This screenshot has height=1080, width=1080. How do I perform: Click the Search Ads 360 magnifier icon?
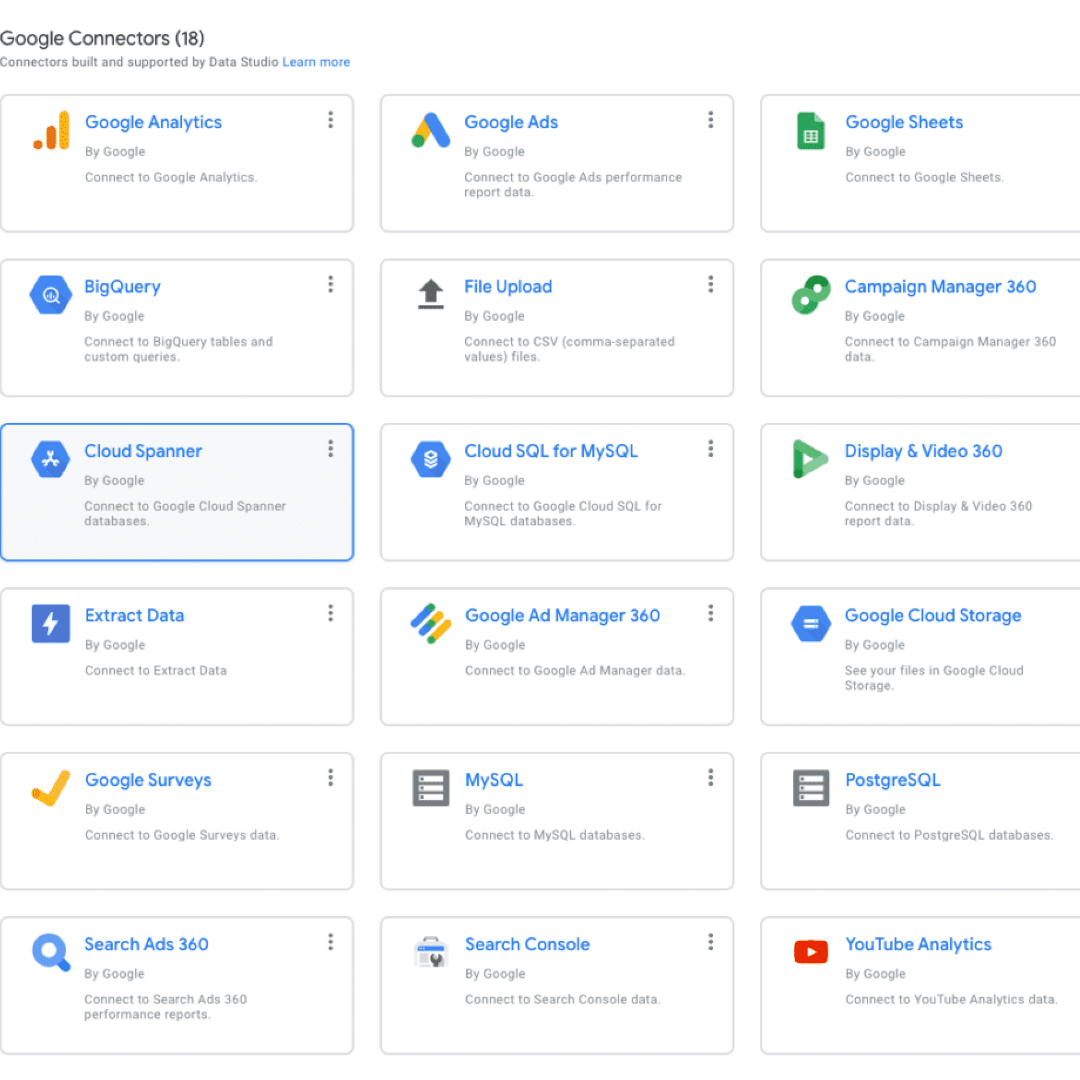51,953
